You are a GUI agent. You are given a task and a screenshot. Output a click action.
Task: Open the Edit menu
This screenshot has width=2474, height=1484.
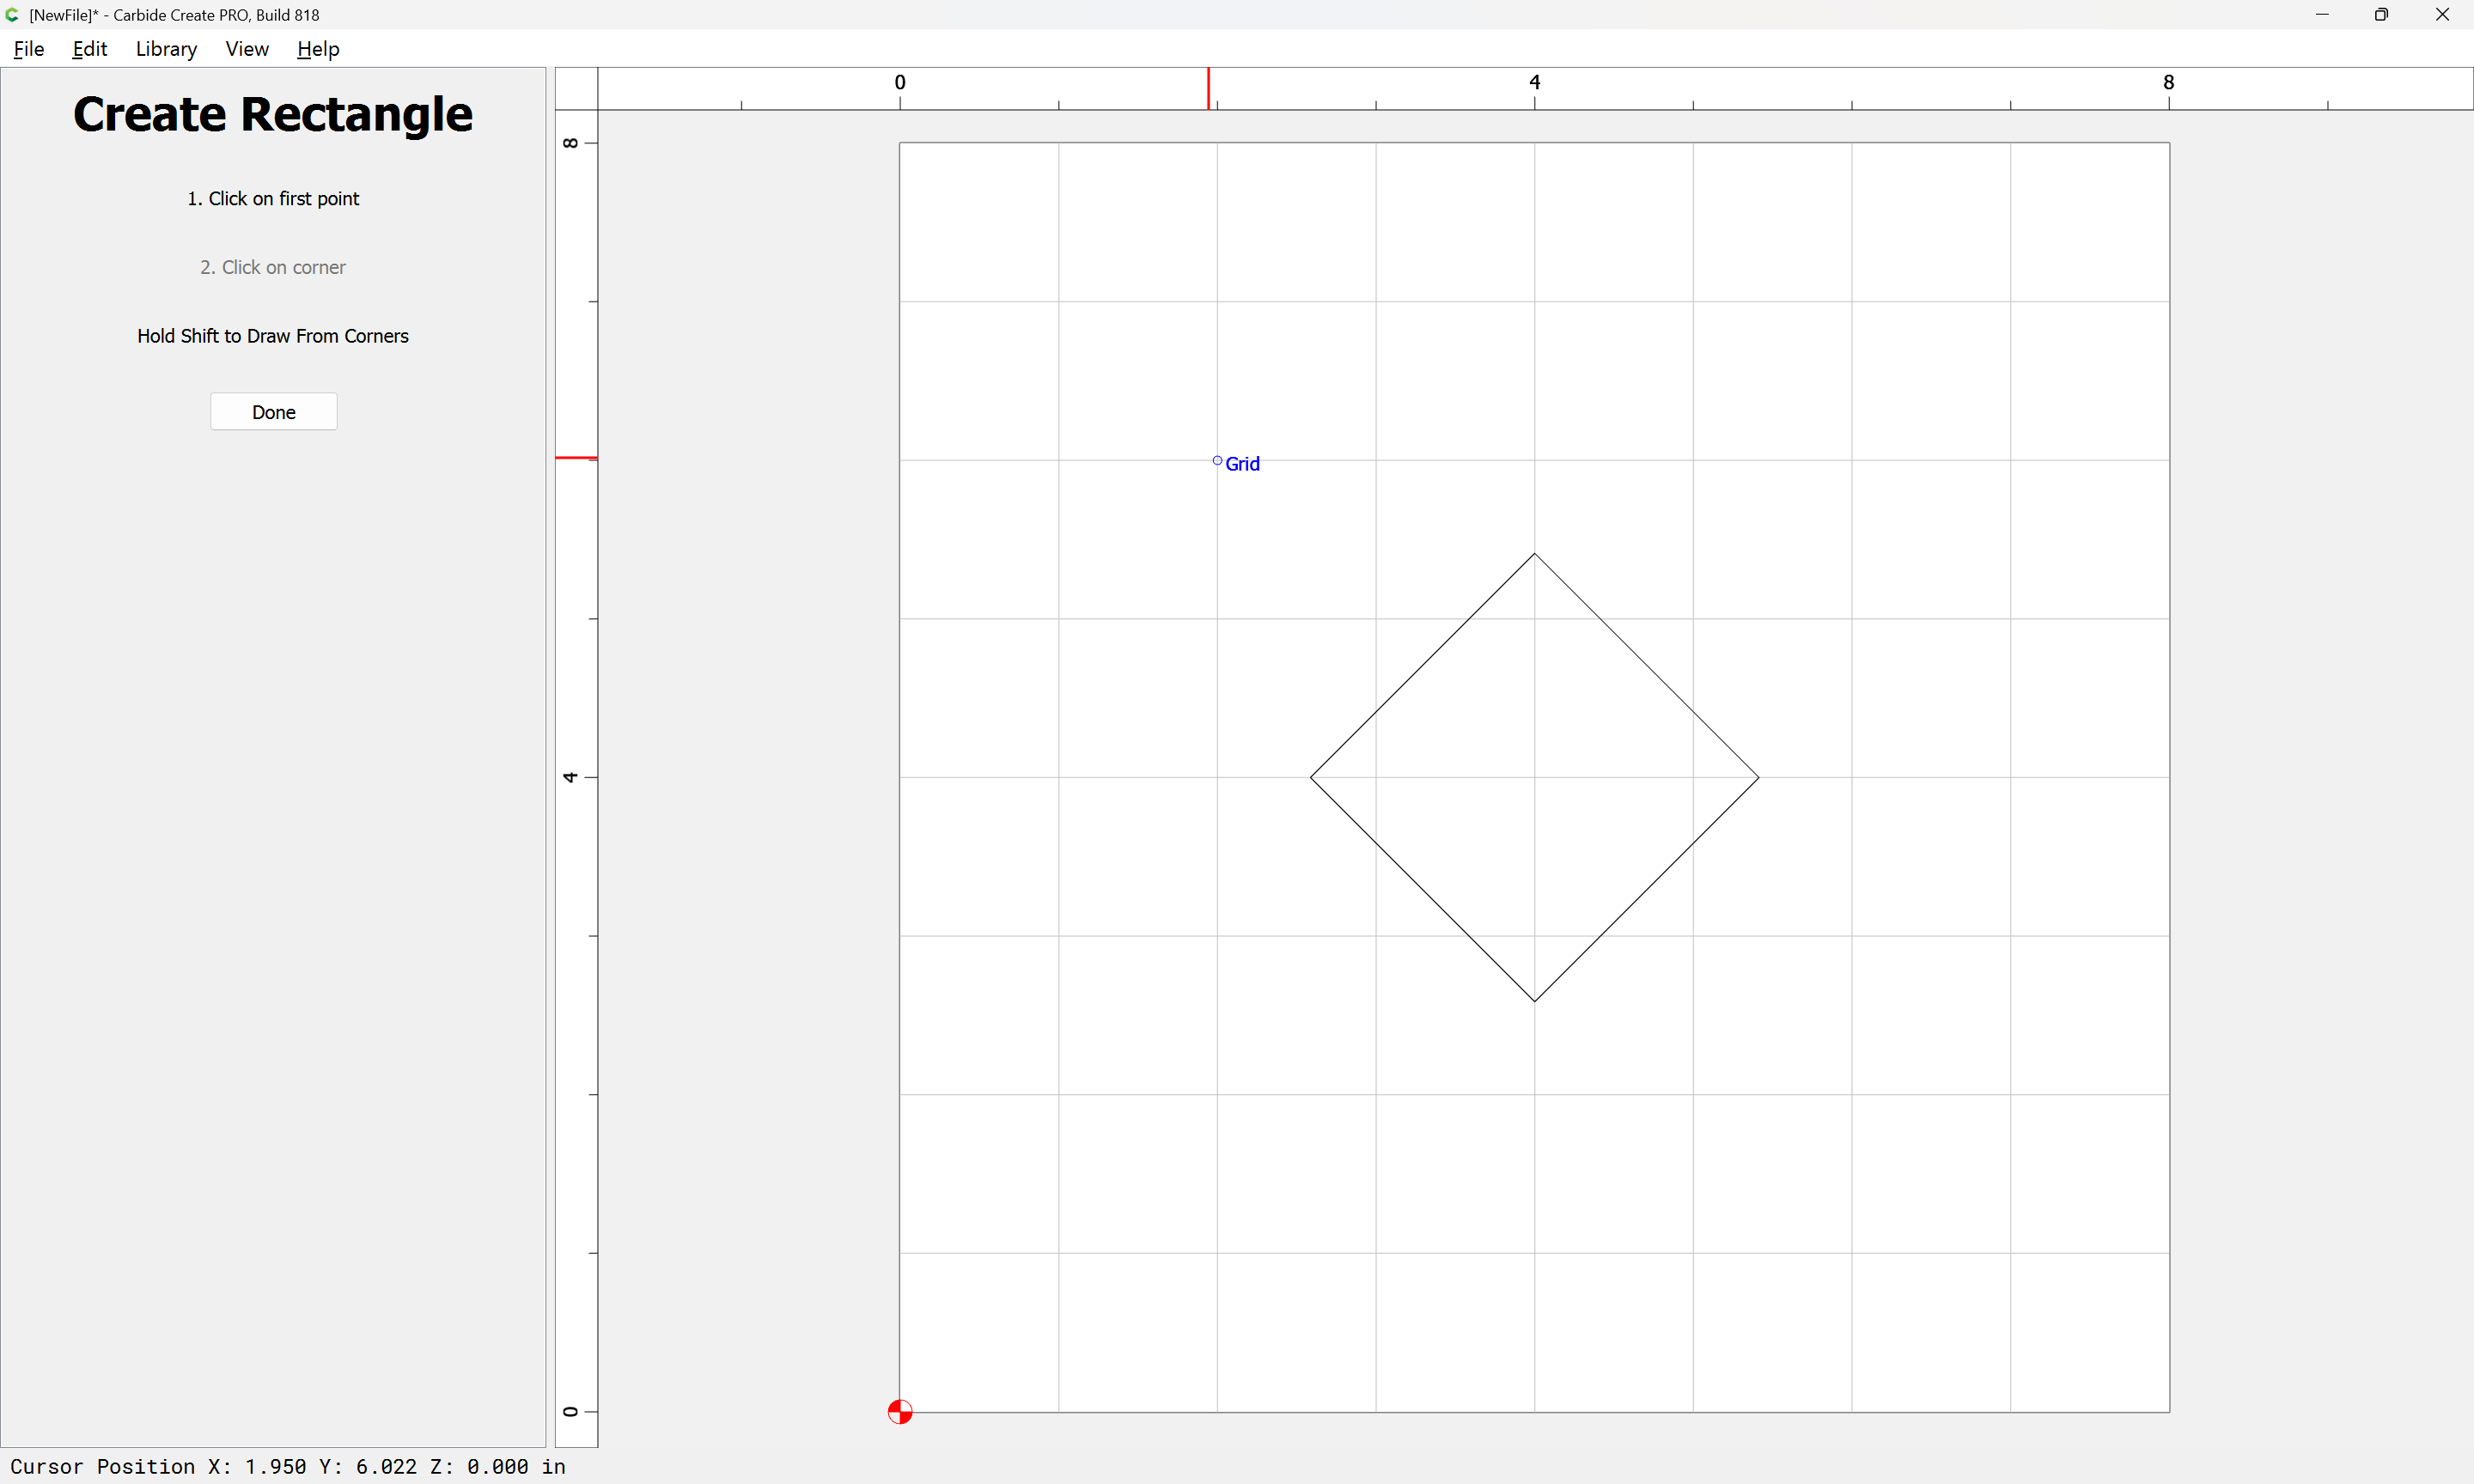click(x=89, y=49)
